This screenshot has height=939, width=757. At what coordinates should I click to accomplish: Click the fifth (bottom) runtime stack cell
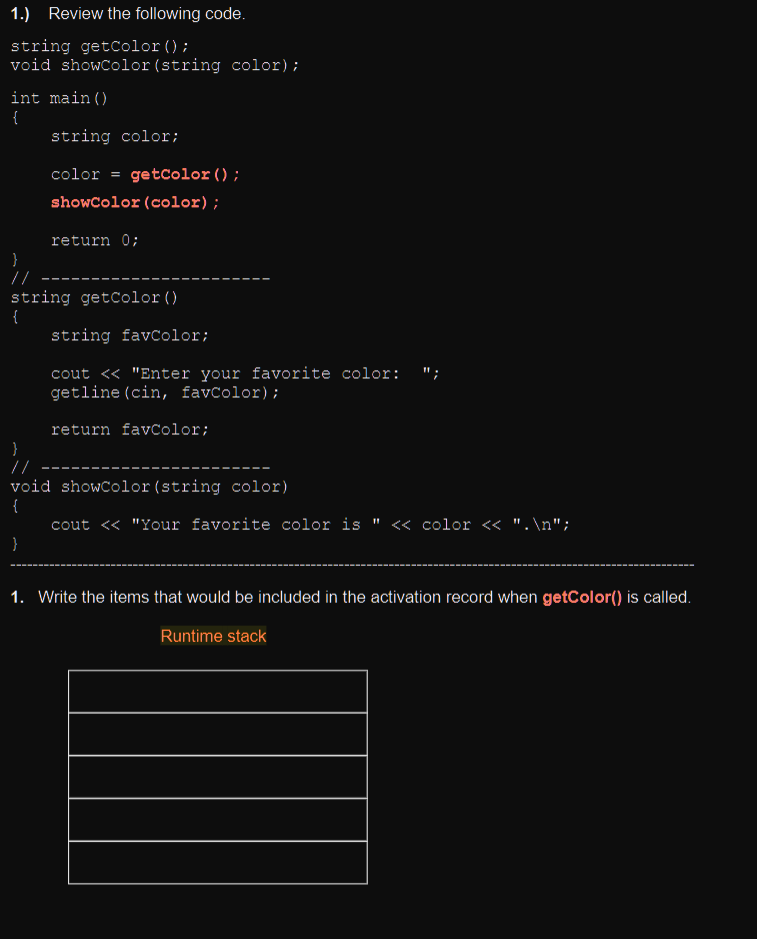[218, 862]
